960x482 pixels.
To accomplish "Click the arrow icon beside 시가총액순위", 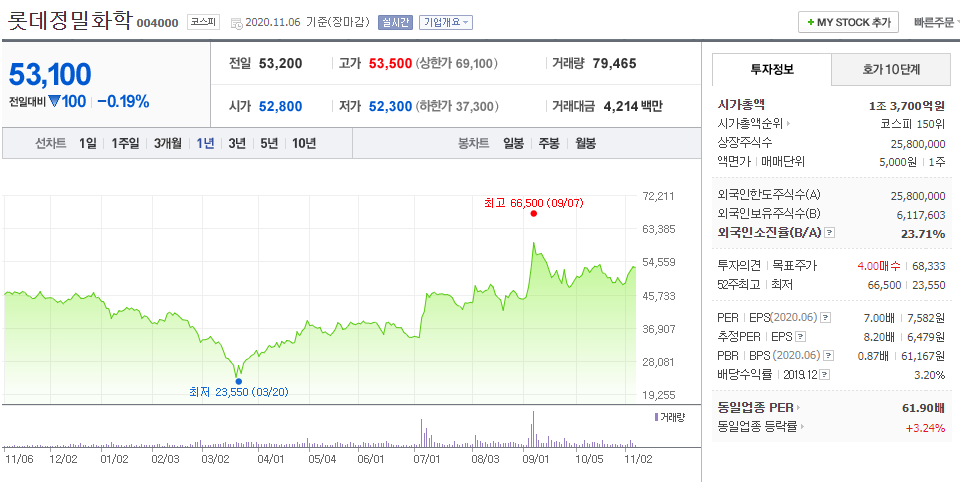I will [789, 124].
